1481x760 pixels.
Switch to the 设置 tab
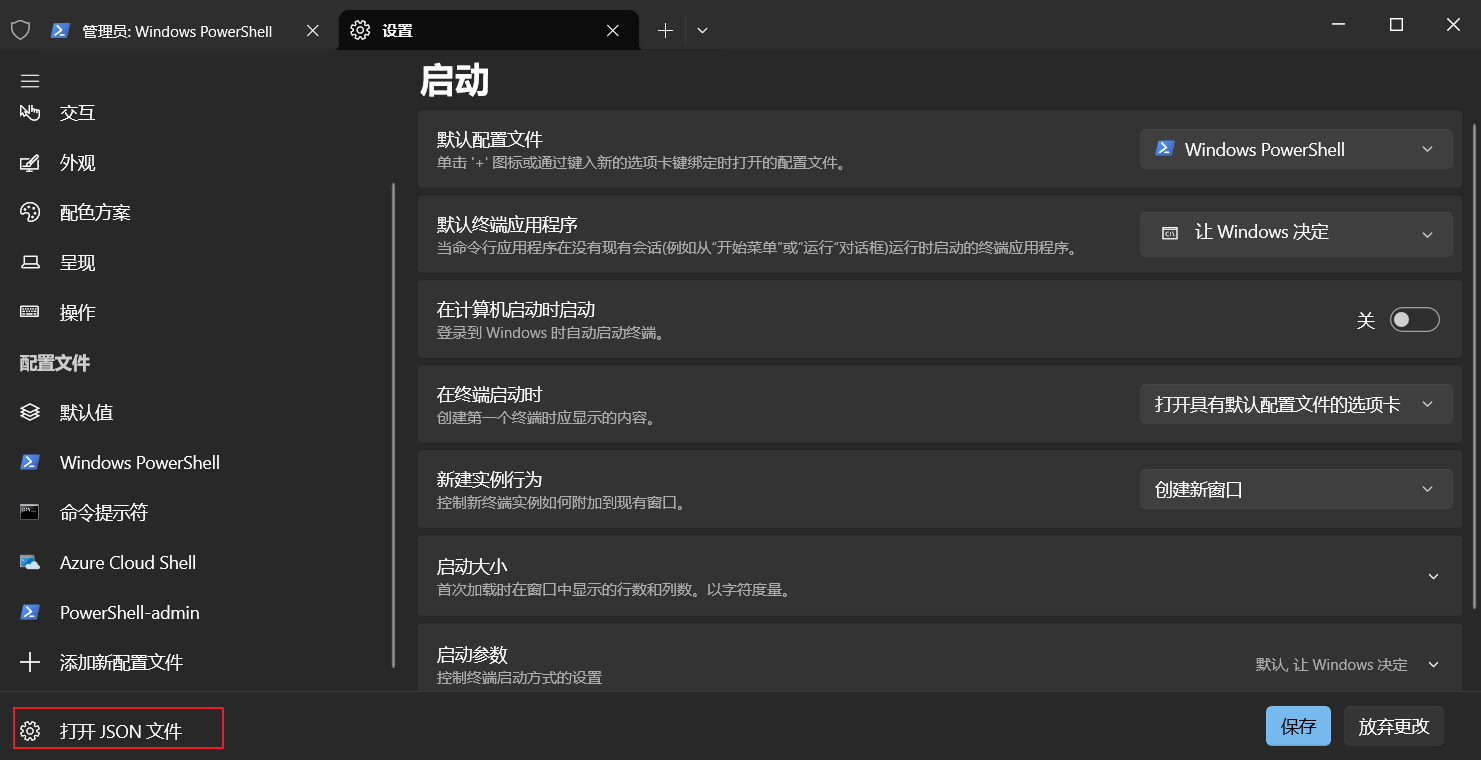coord(488,30)
